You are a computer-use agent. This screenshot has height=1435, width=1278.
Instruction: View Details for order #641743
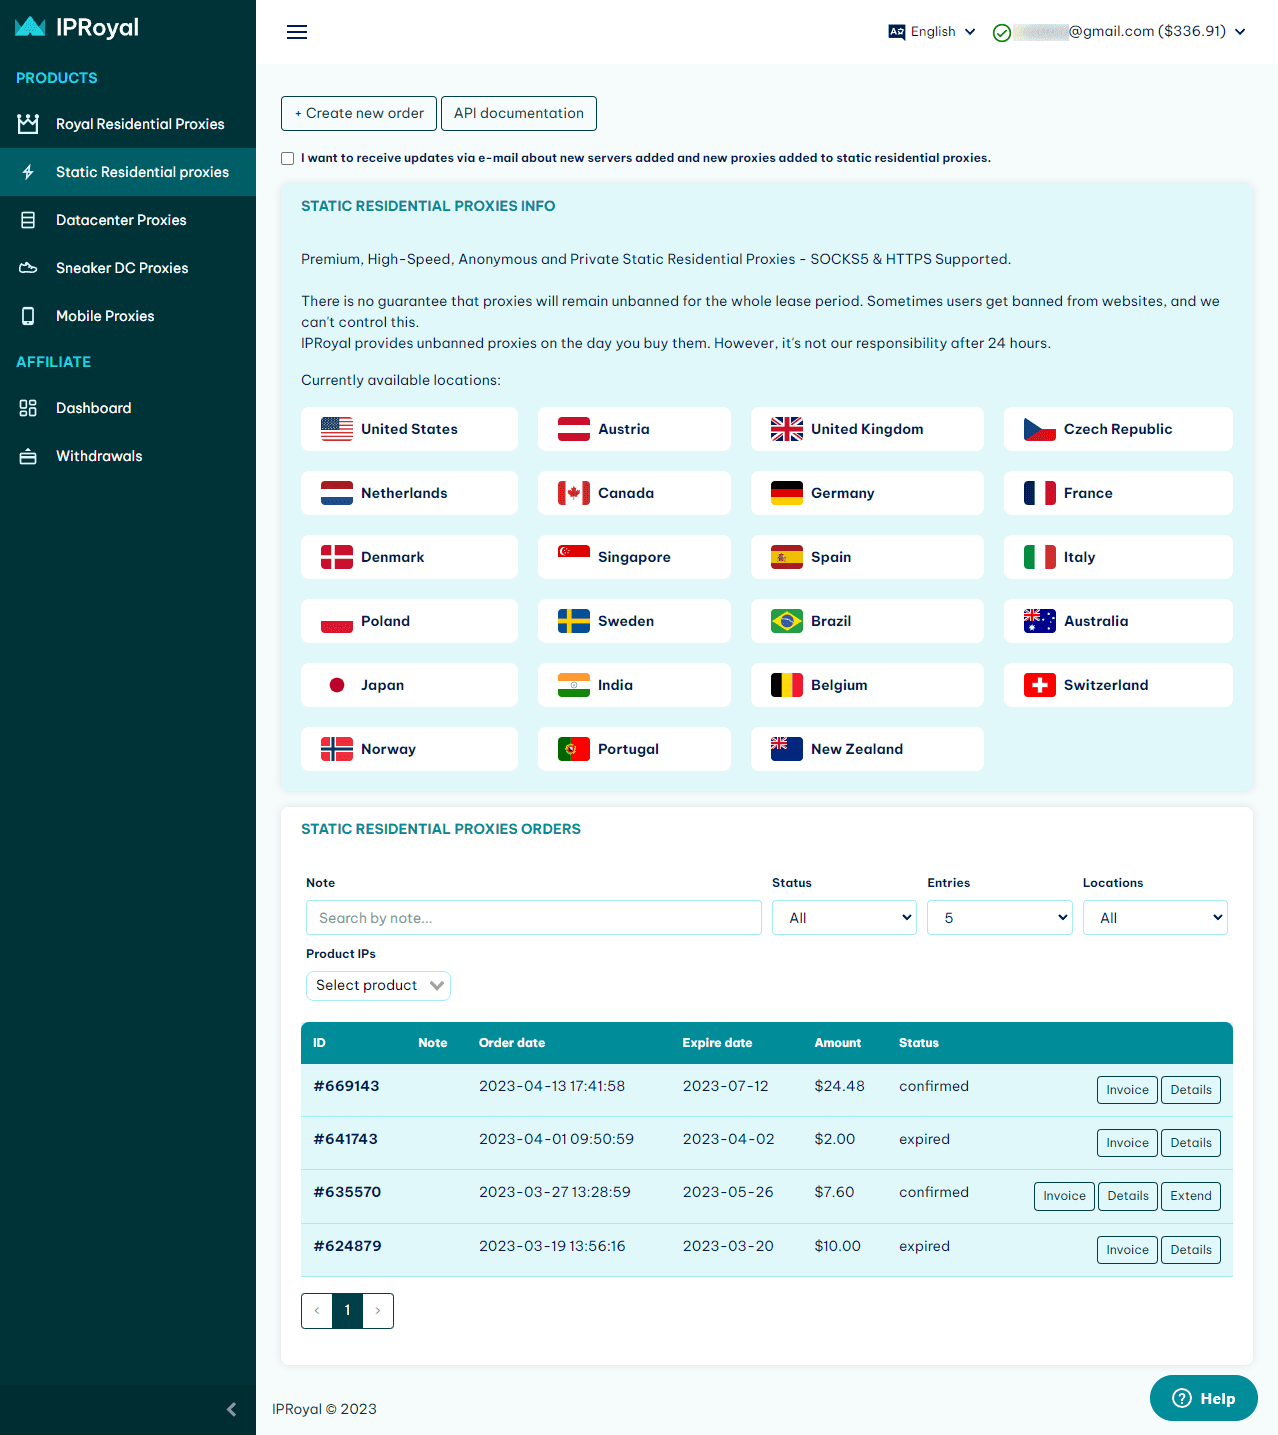pyautogui.click(x=1191, y=1143)
